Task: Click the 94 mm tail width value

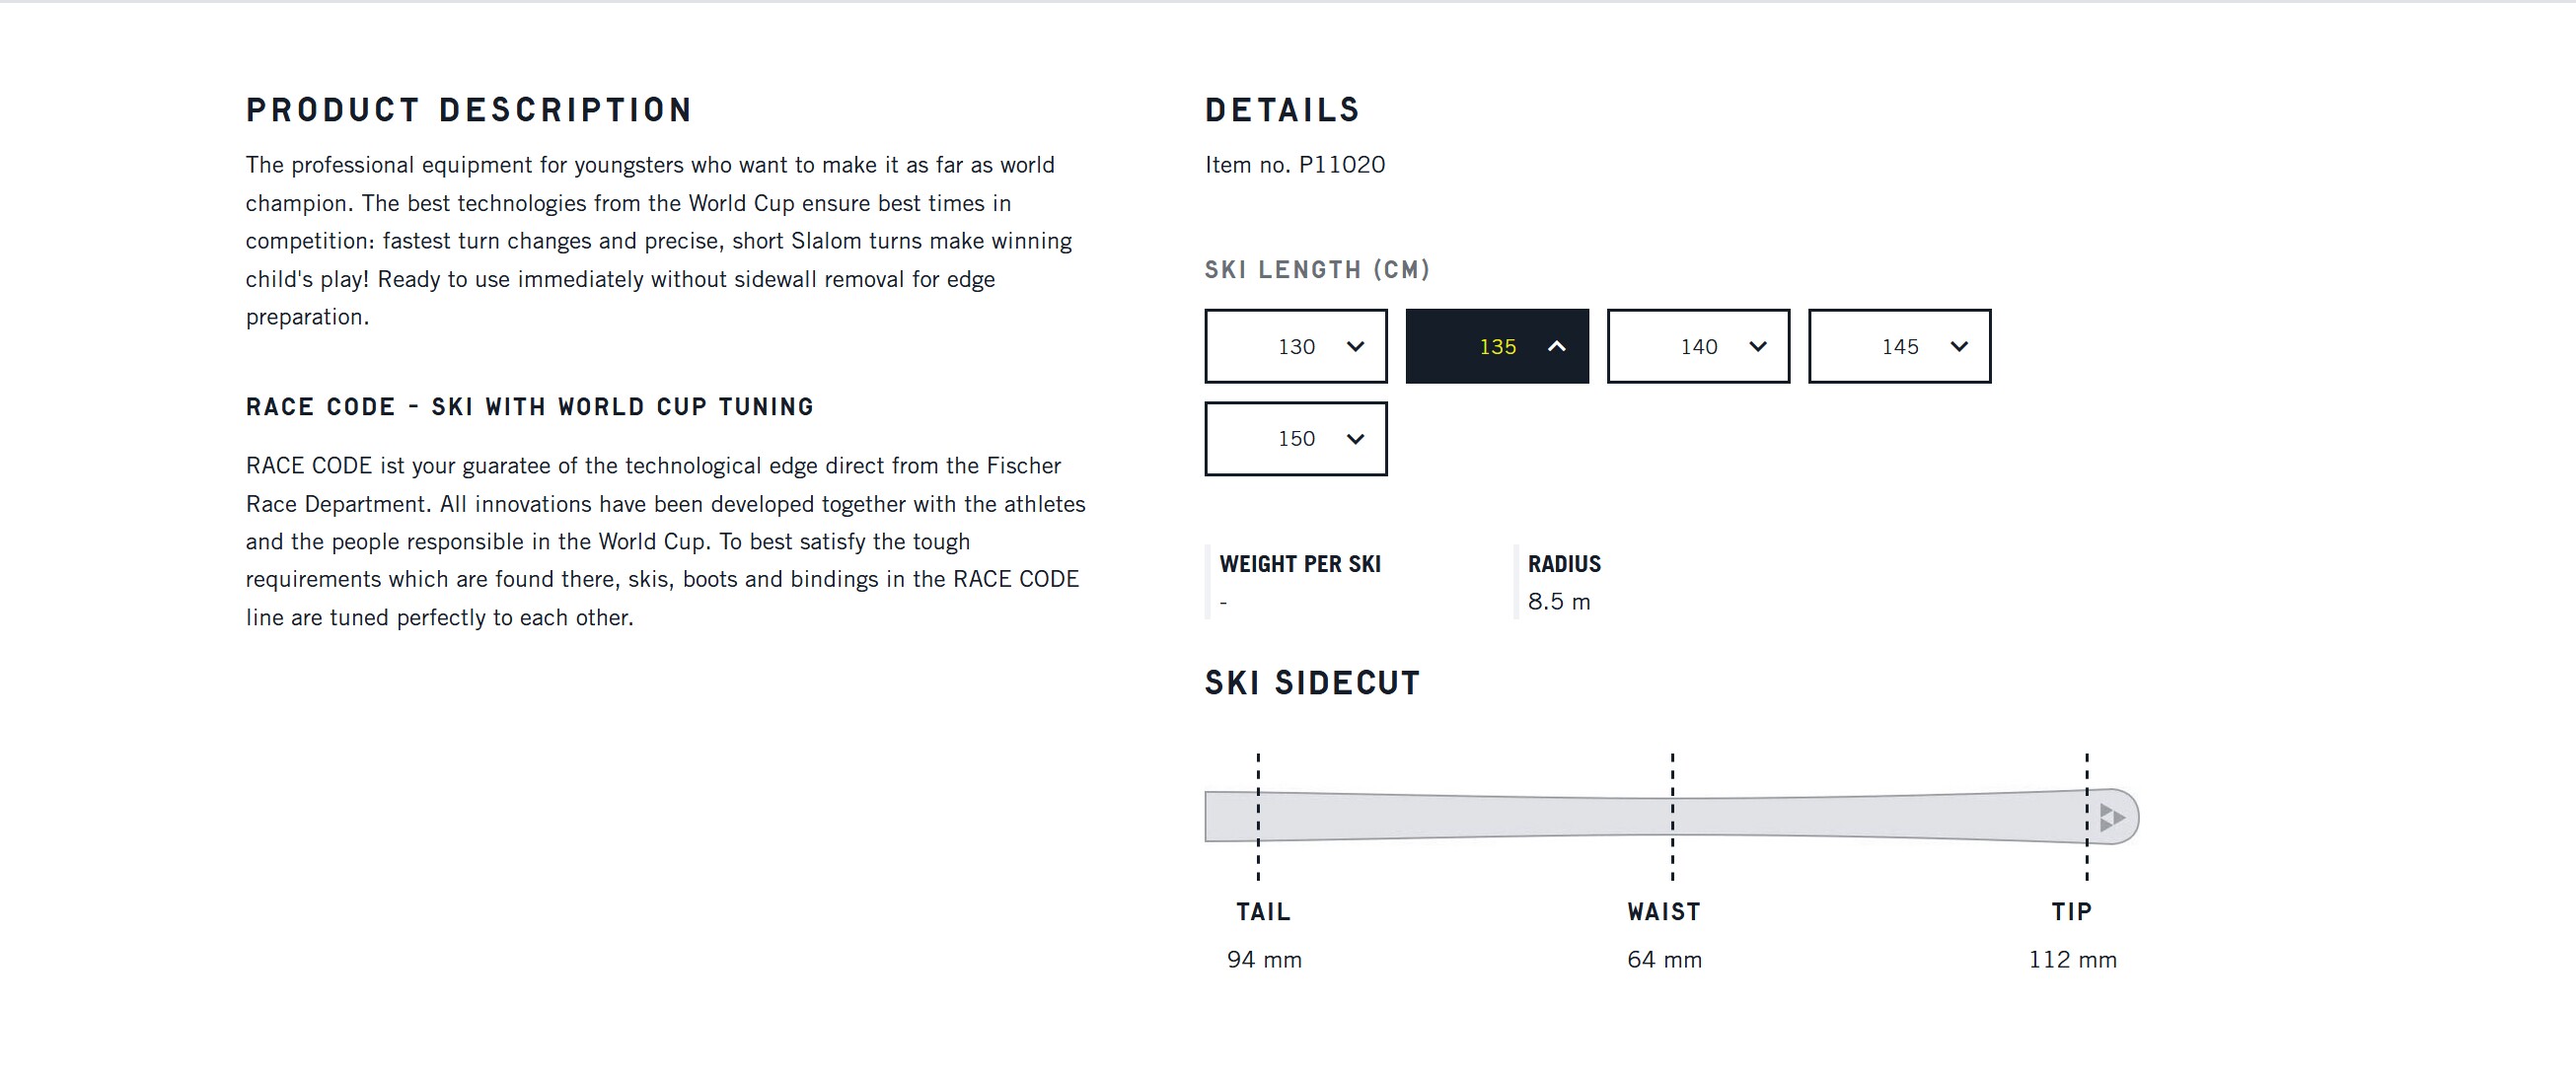Action: [1264, 960]
